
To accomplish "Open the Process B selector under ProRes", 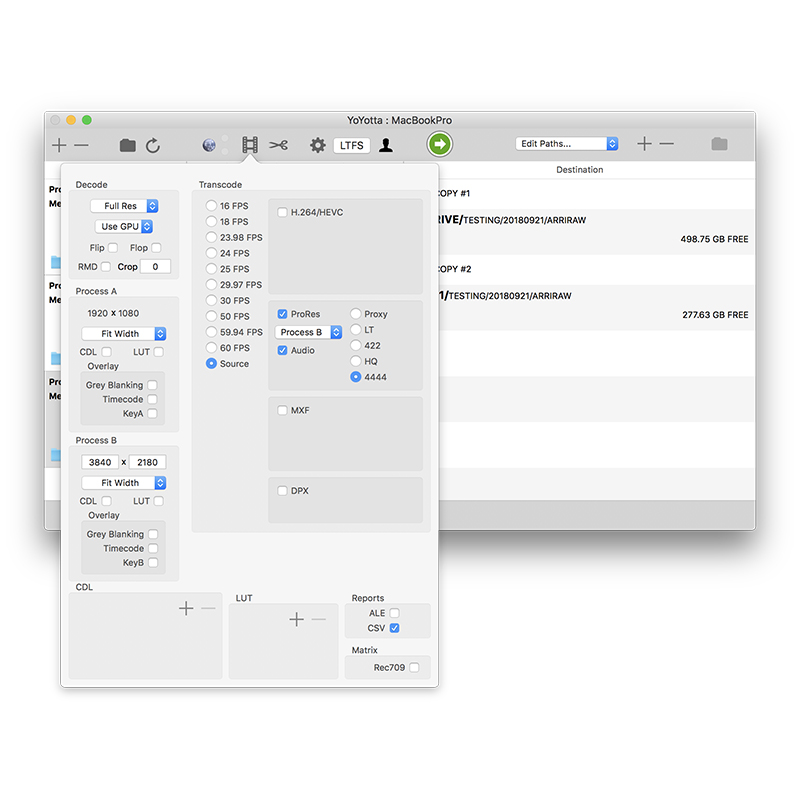I will click(x=308, y=332).
